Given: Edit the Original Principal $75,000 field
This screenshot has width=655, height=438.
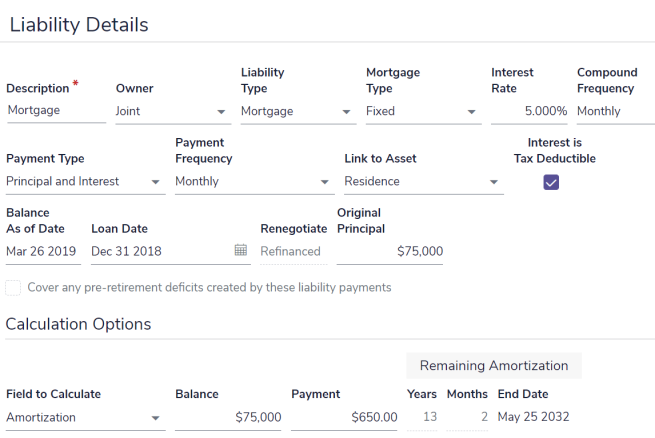Looking at the screenshot, I should [390, 252].
